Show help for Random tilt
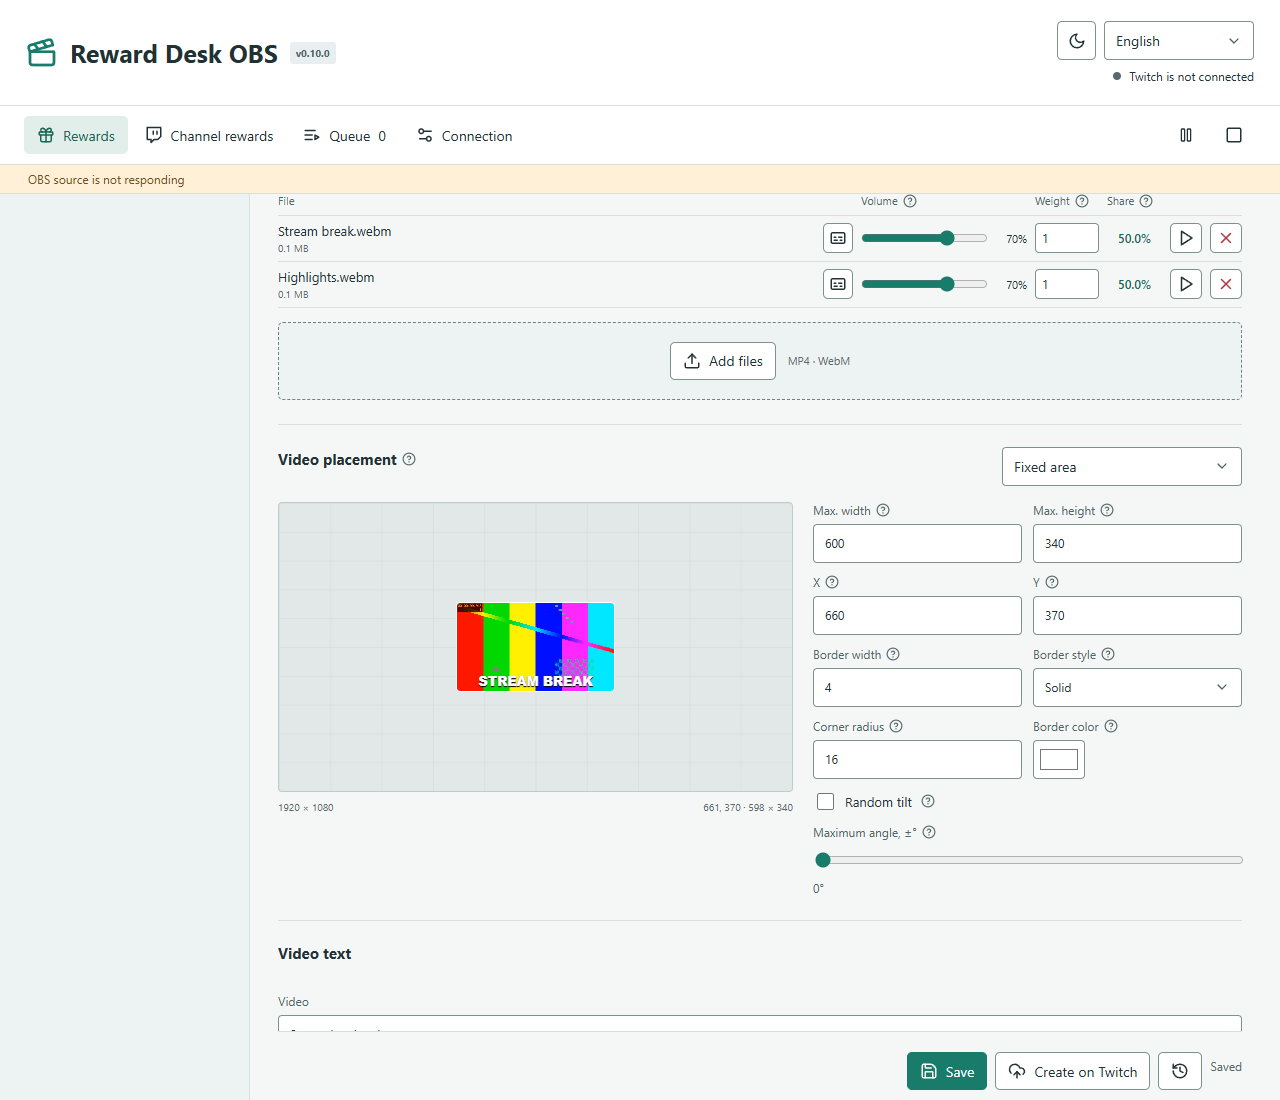This screenshot has height=1100, width=1280. point(928,801)
